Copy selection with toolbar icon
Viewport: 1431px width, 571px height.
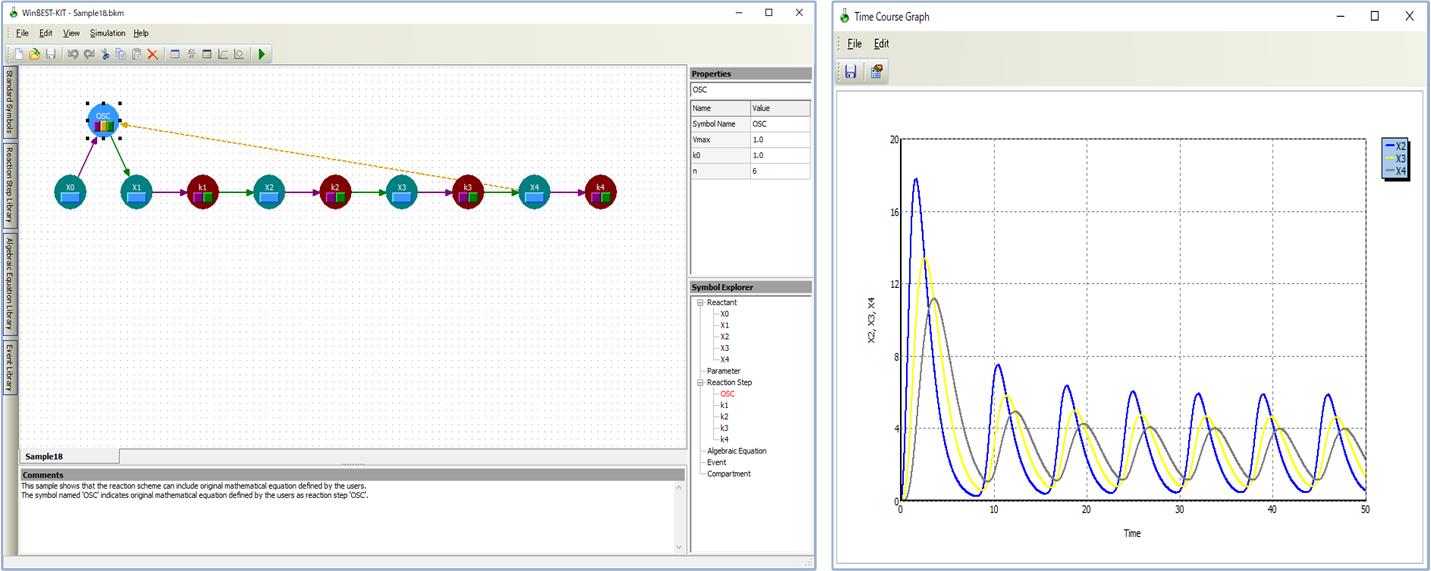[x=120, y=54]
